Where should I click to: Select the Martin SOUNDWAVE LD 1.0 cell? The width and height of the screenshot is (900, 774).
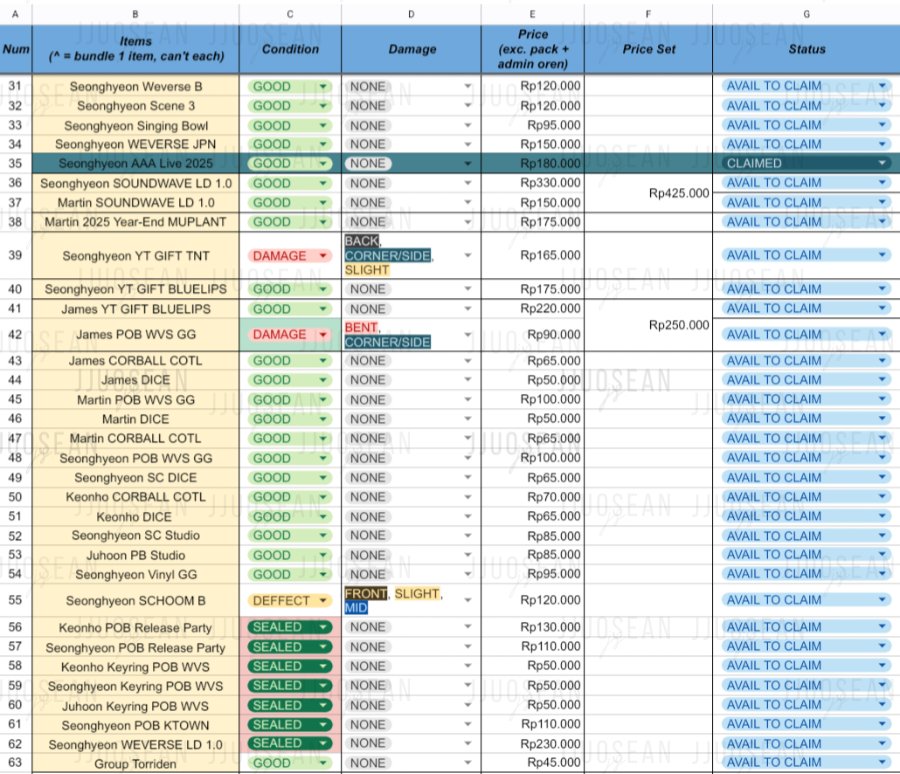pyautogui.click(x=135, y=203)
